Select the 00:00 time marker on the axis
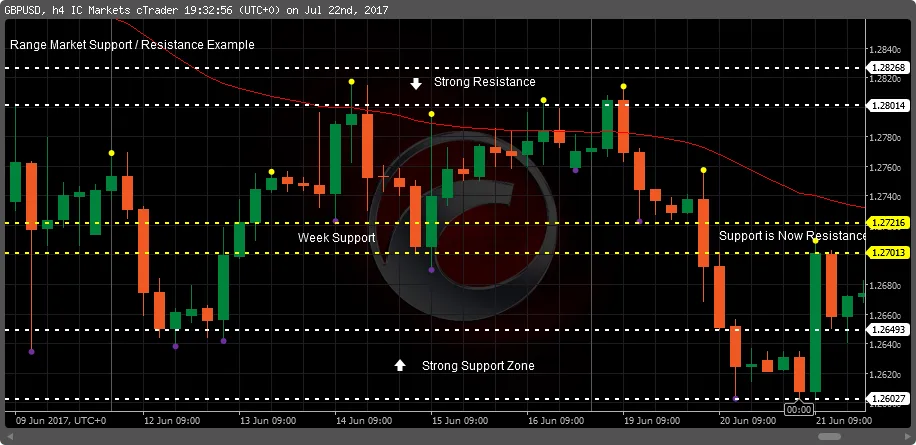 tap(799, 409)
